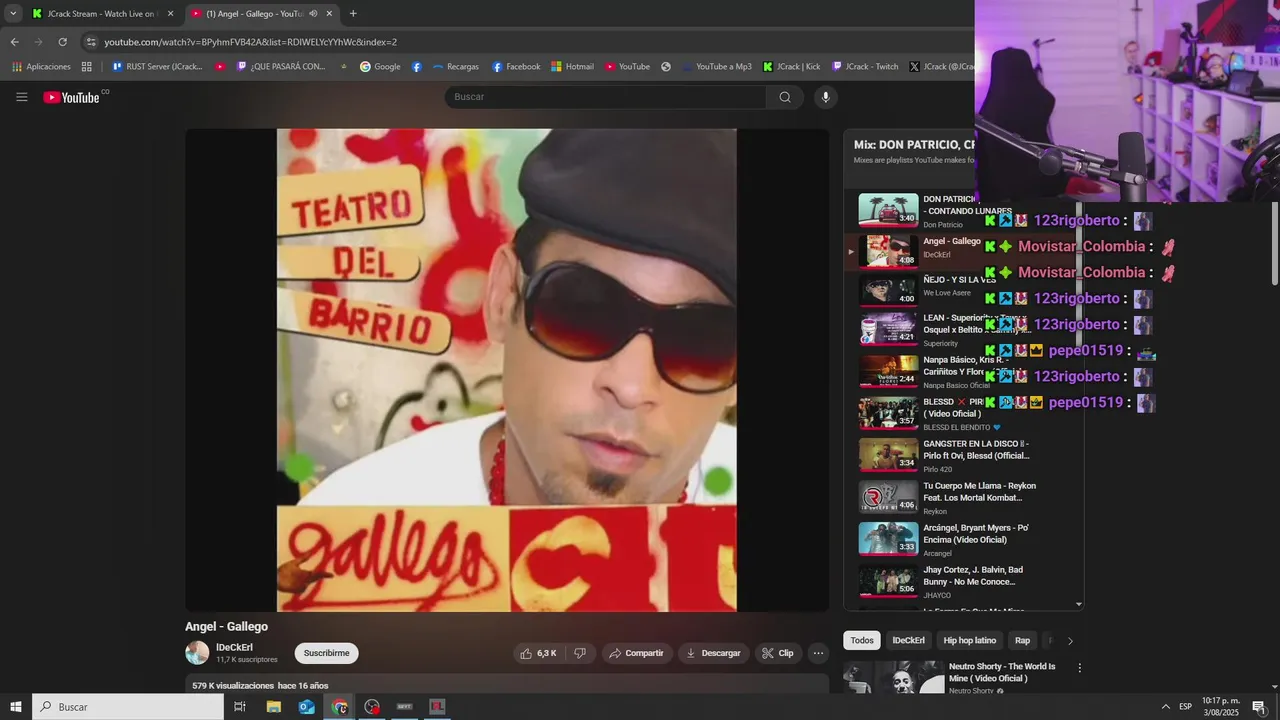Screen dimensions: 1280x720
Task: Click in the YouTube Buscar search field
Action: [x=605, y=97]
